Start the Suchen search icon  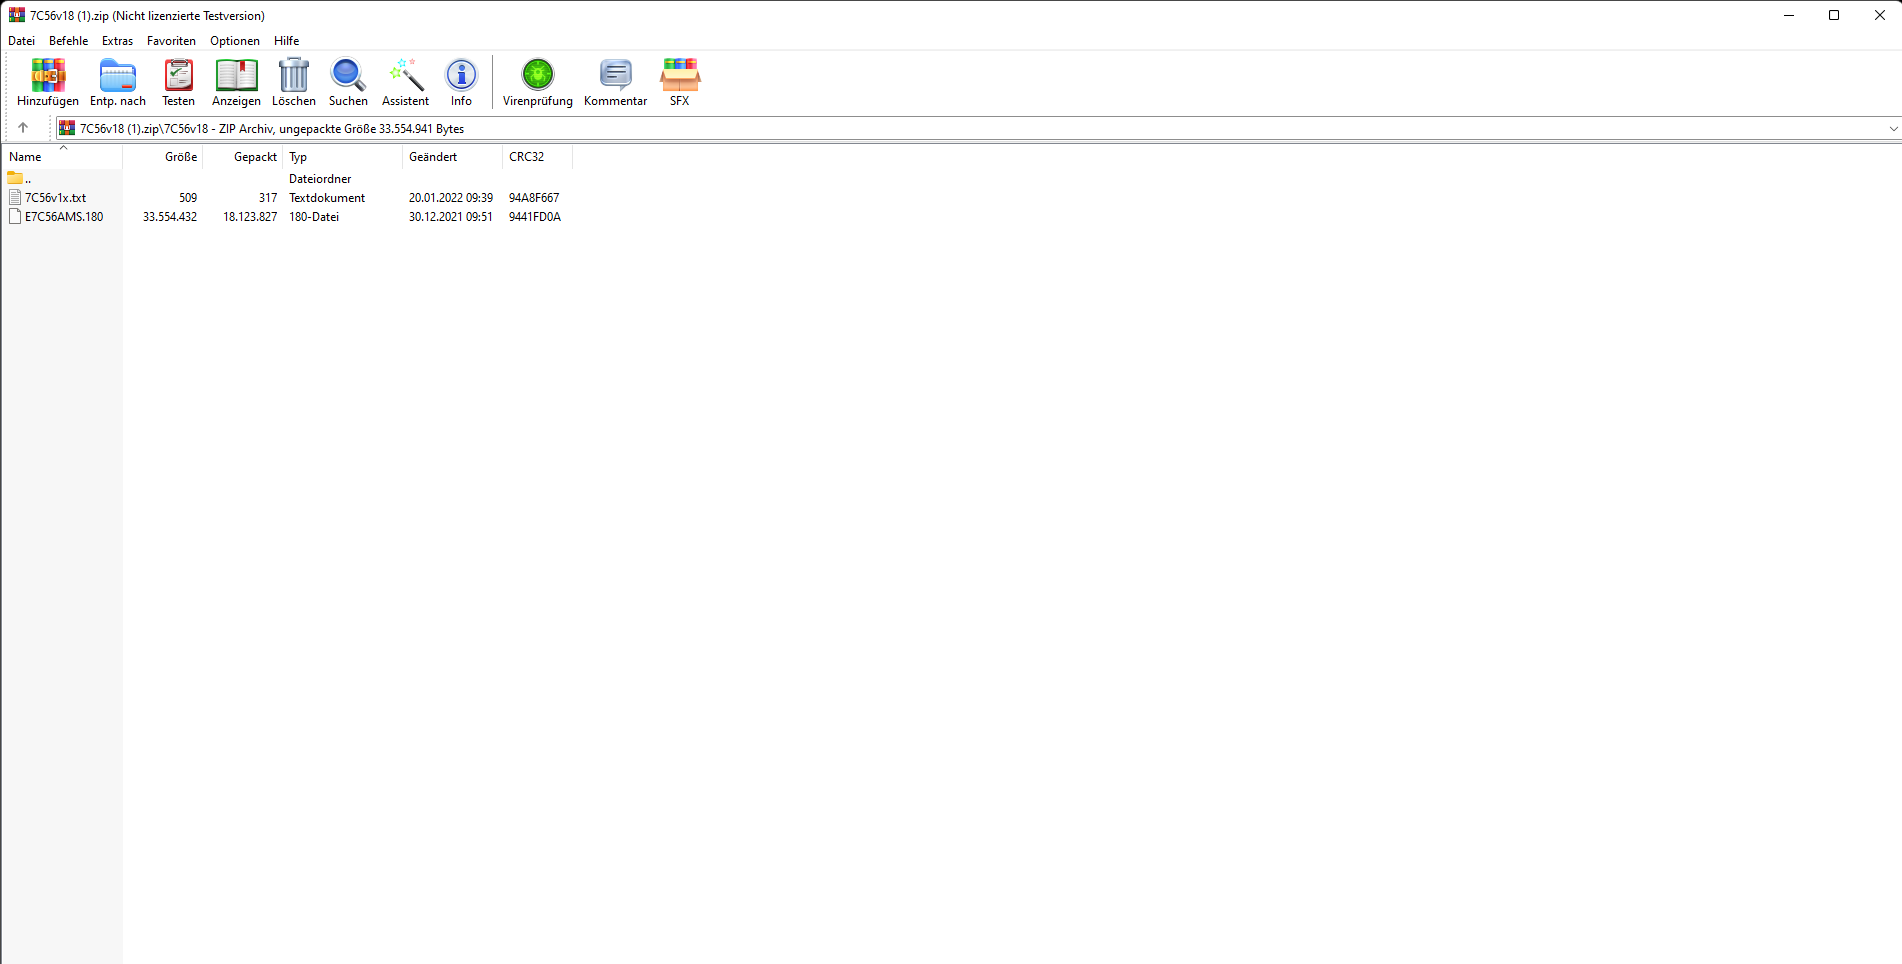pos(347,82)
